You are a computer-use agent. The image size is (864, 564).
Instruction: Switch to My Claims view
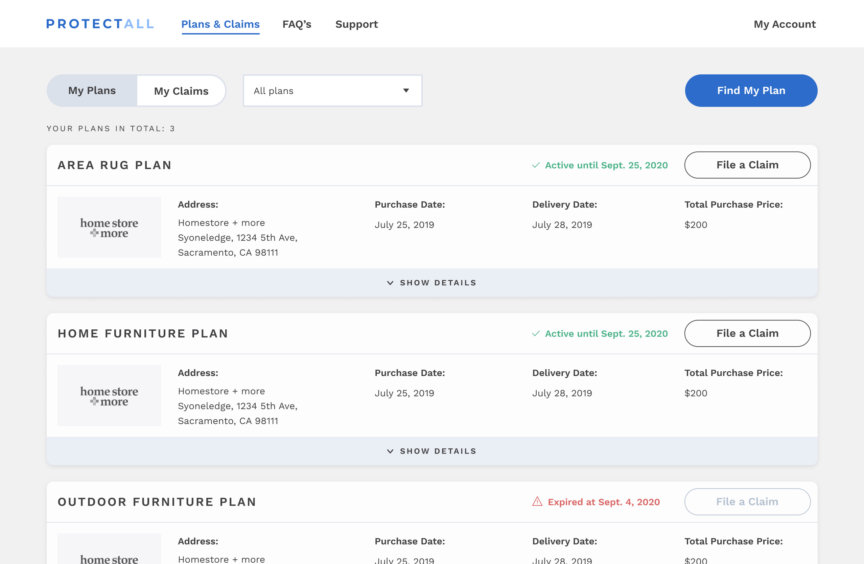point(181,91)
